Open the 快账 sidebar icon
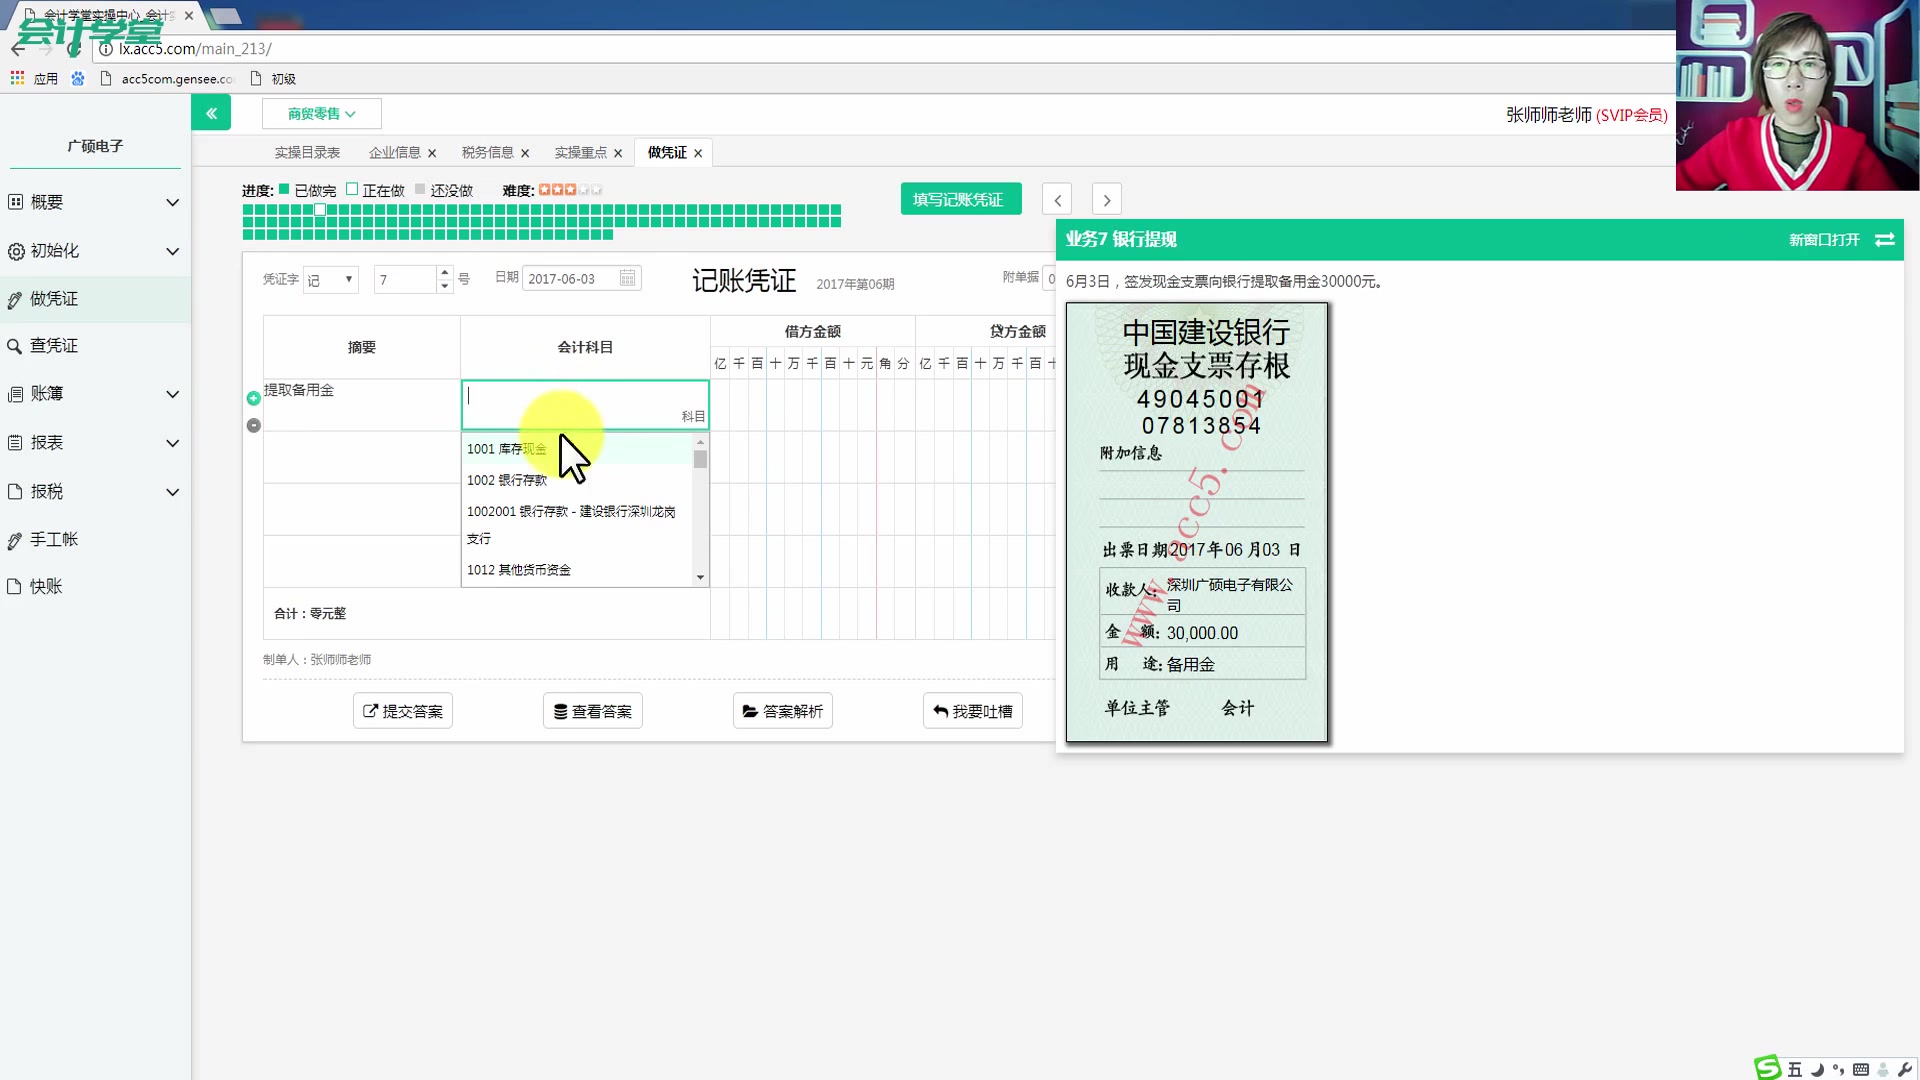The image size is (1920, 1080). pyautogui.click(x=14, y=586)
